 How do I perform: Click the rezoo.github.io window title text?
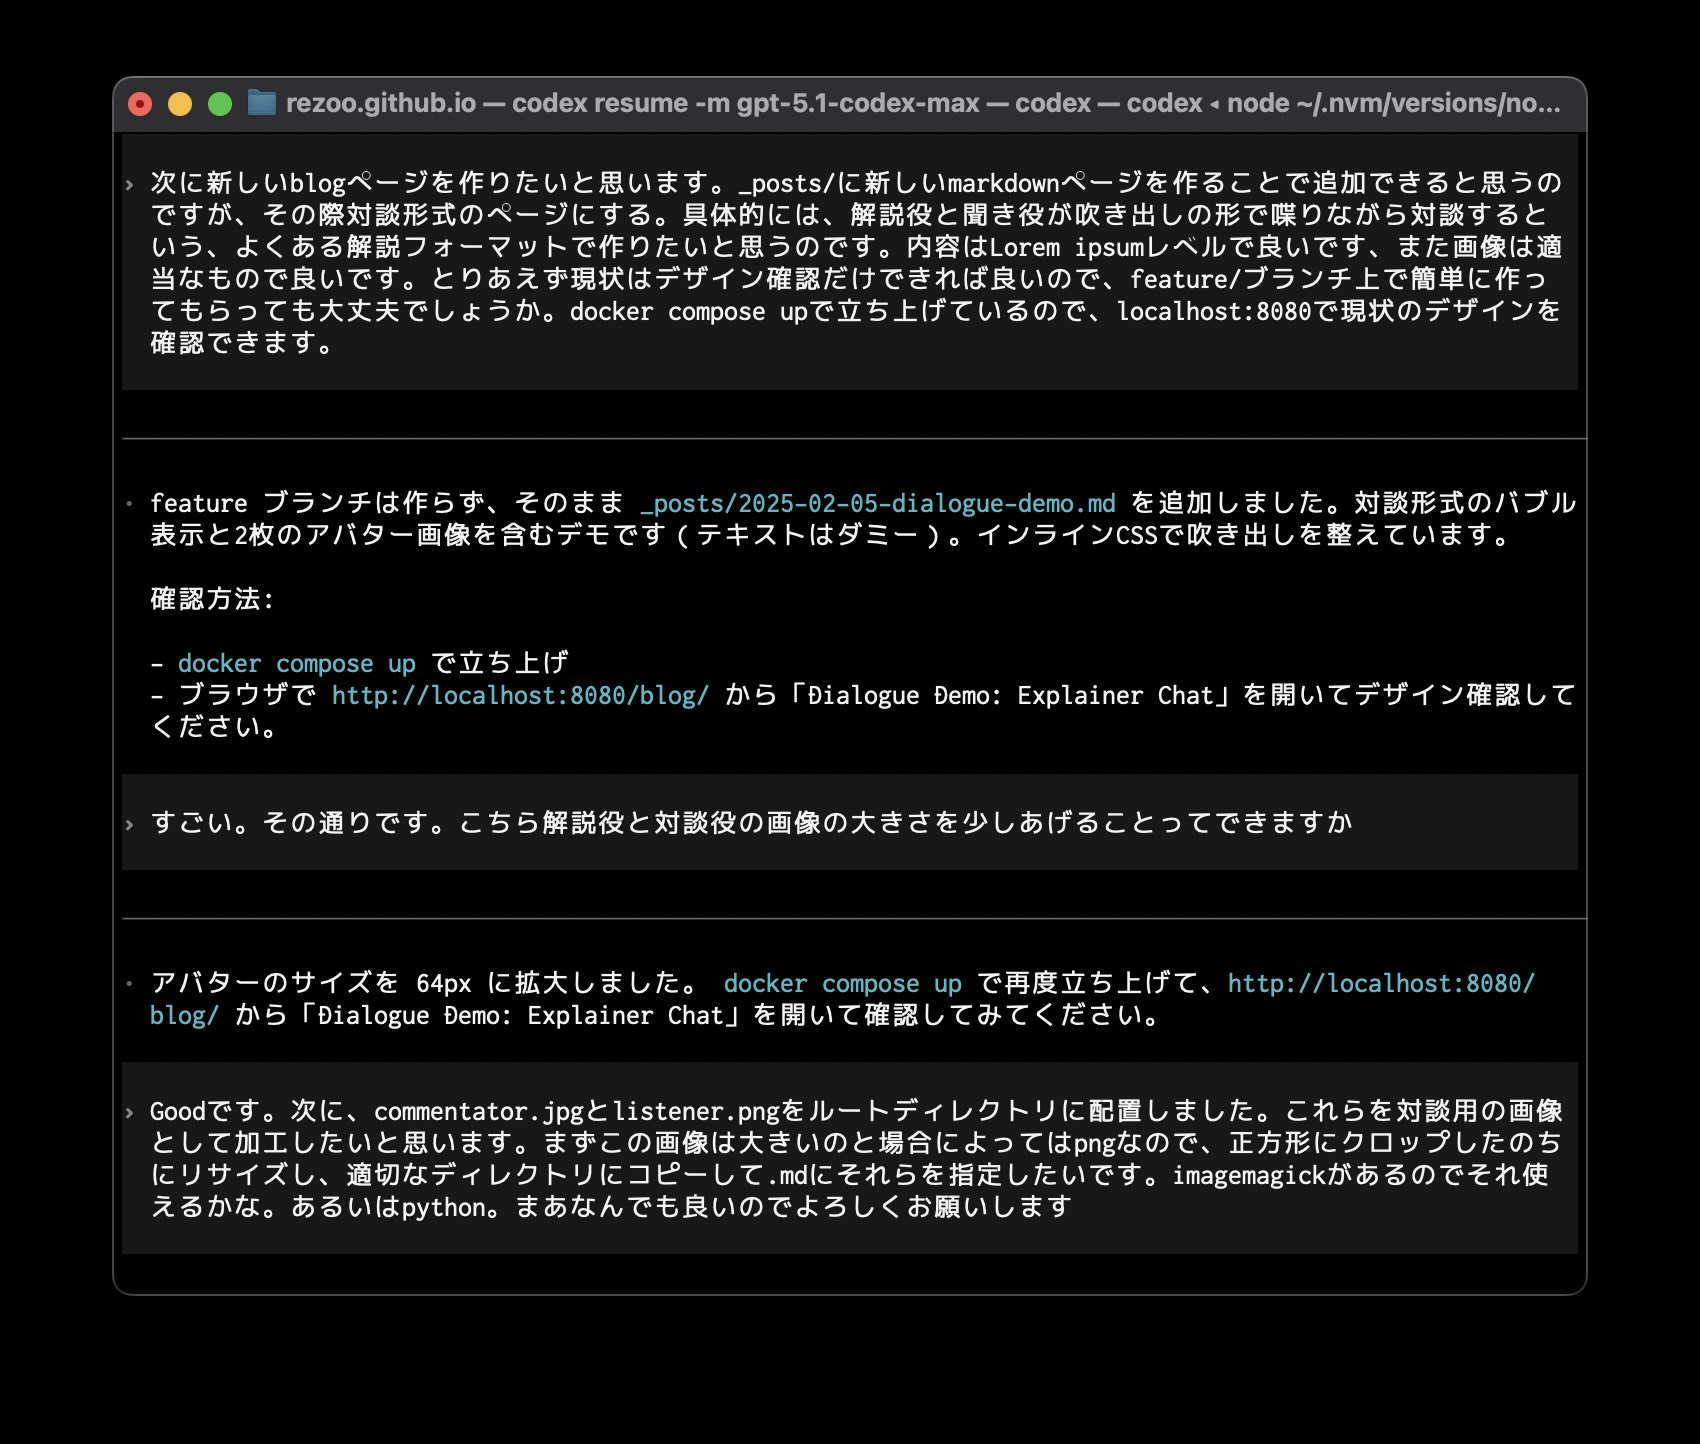(x=380, y=103)
